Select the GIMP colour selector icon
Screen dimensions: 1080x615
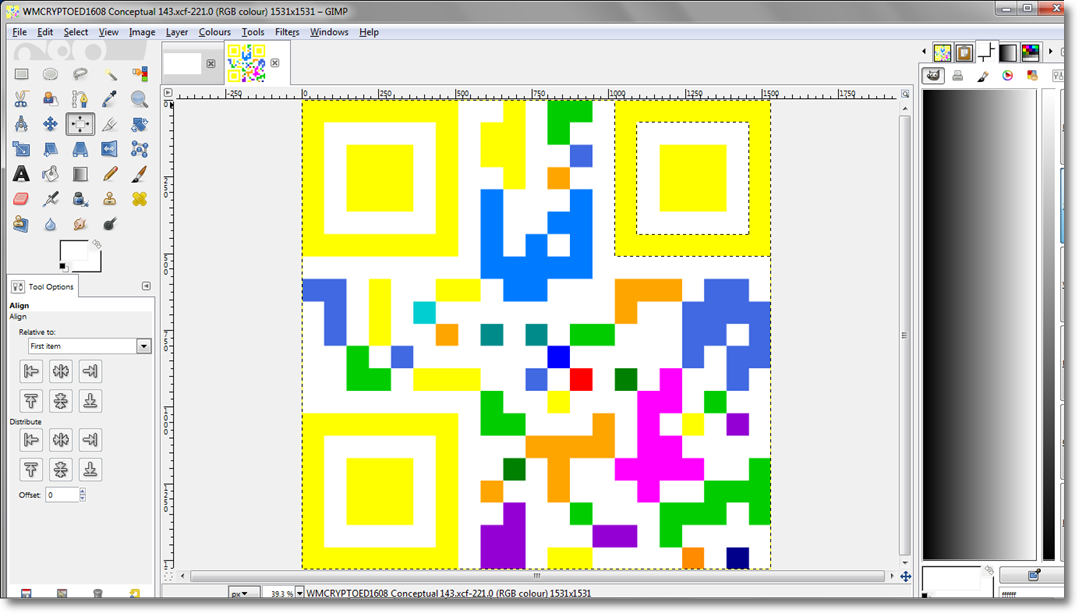click(933, 76)
